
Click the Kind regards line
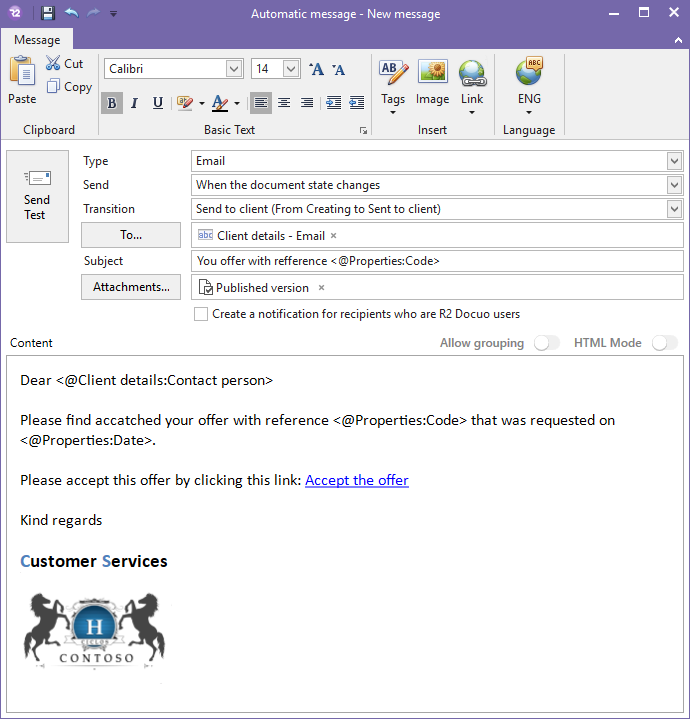pyautogui.click(x=61, y=520)
